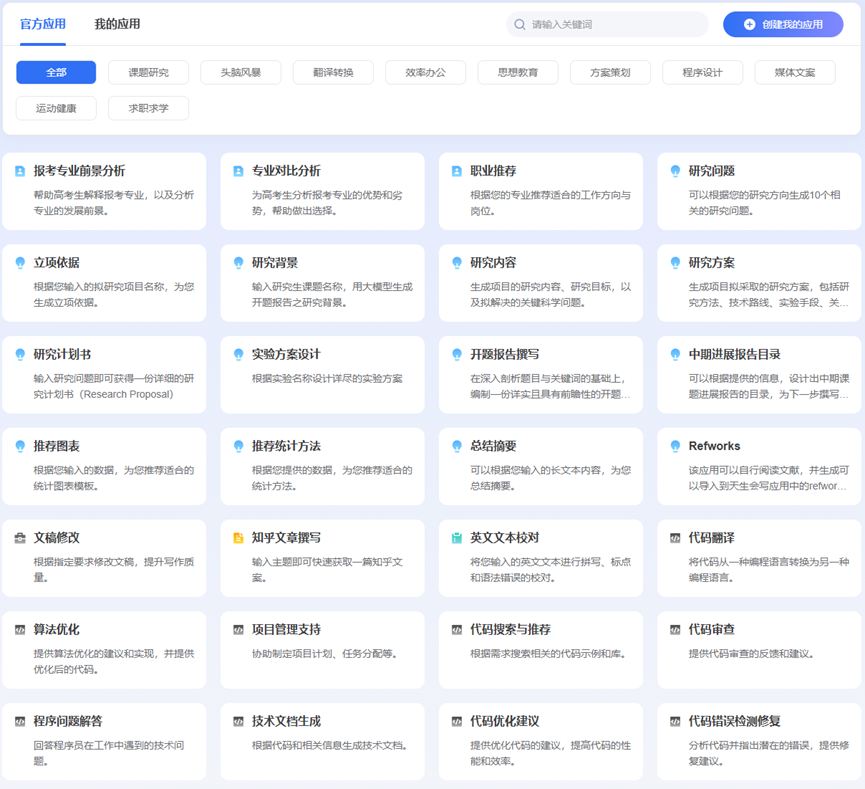Click the icon beside 专业对比分析
Screen dimensions: 865x789
[238, 171]
